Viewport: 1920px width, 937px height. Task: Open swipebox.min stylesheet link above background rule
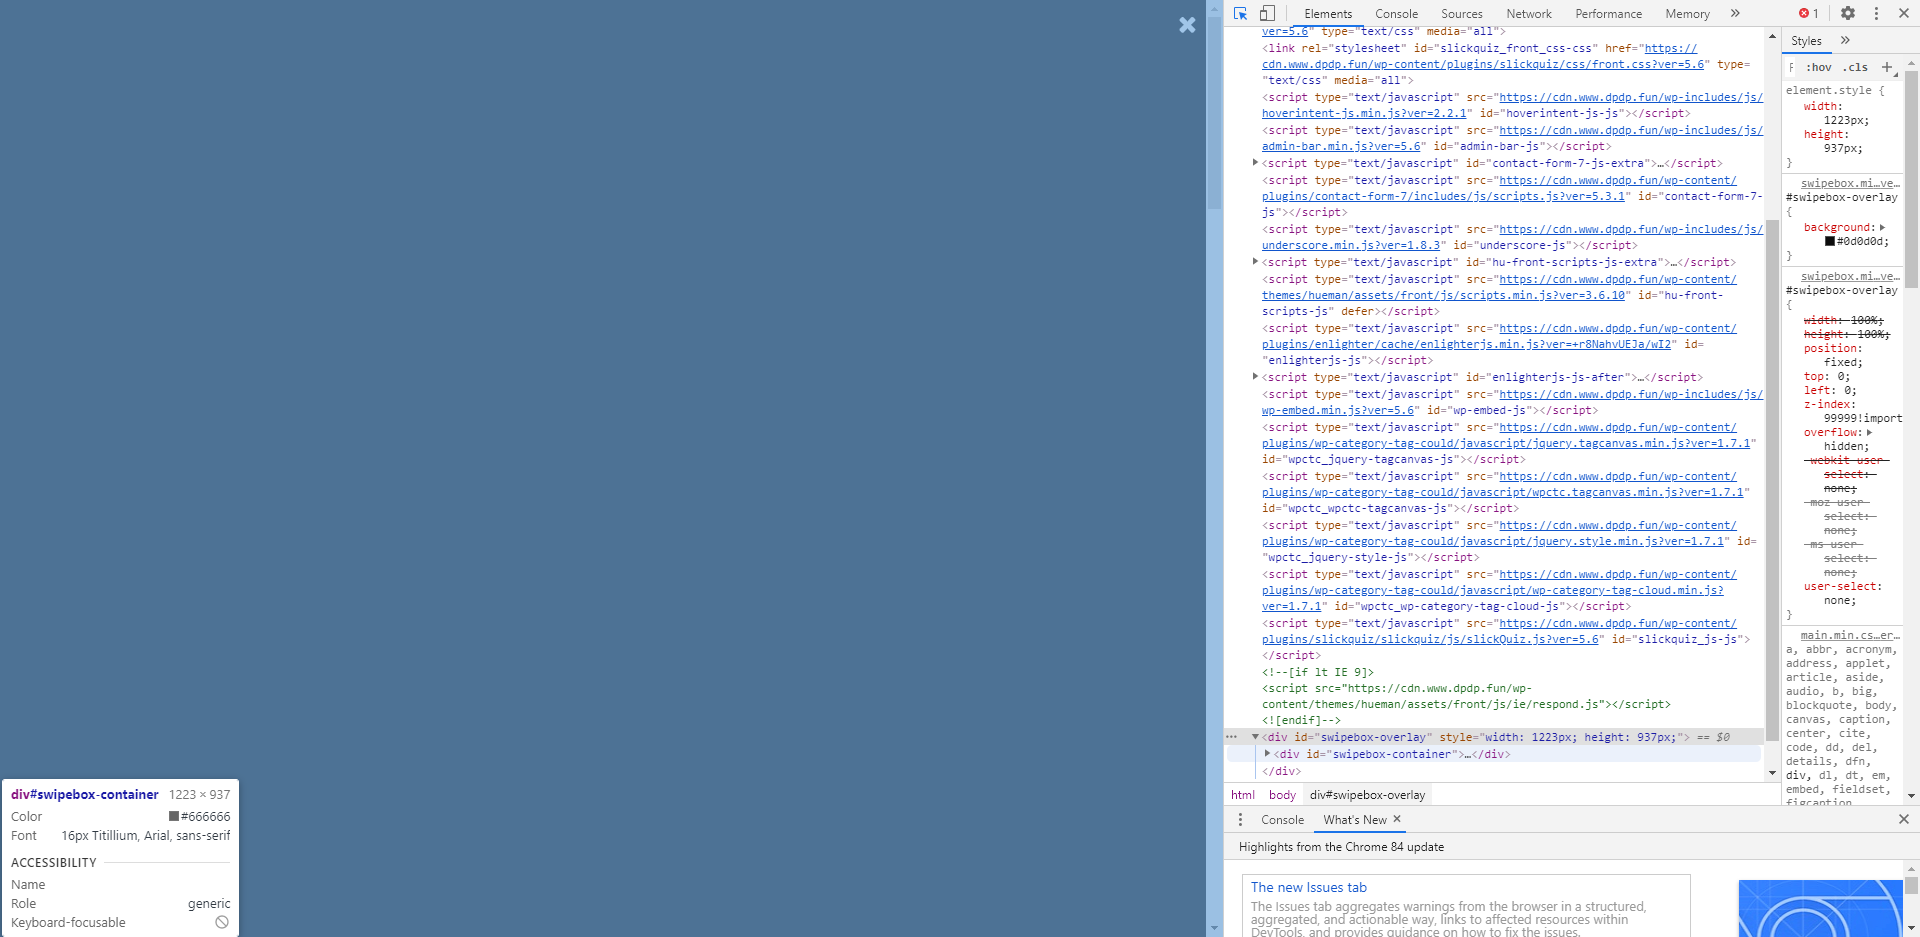pos(1849,183)
